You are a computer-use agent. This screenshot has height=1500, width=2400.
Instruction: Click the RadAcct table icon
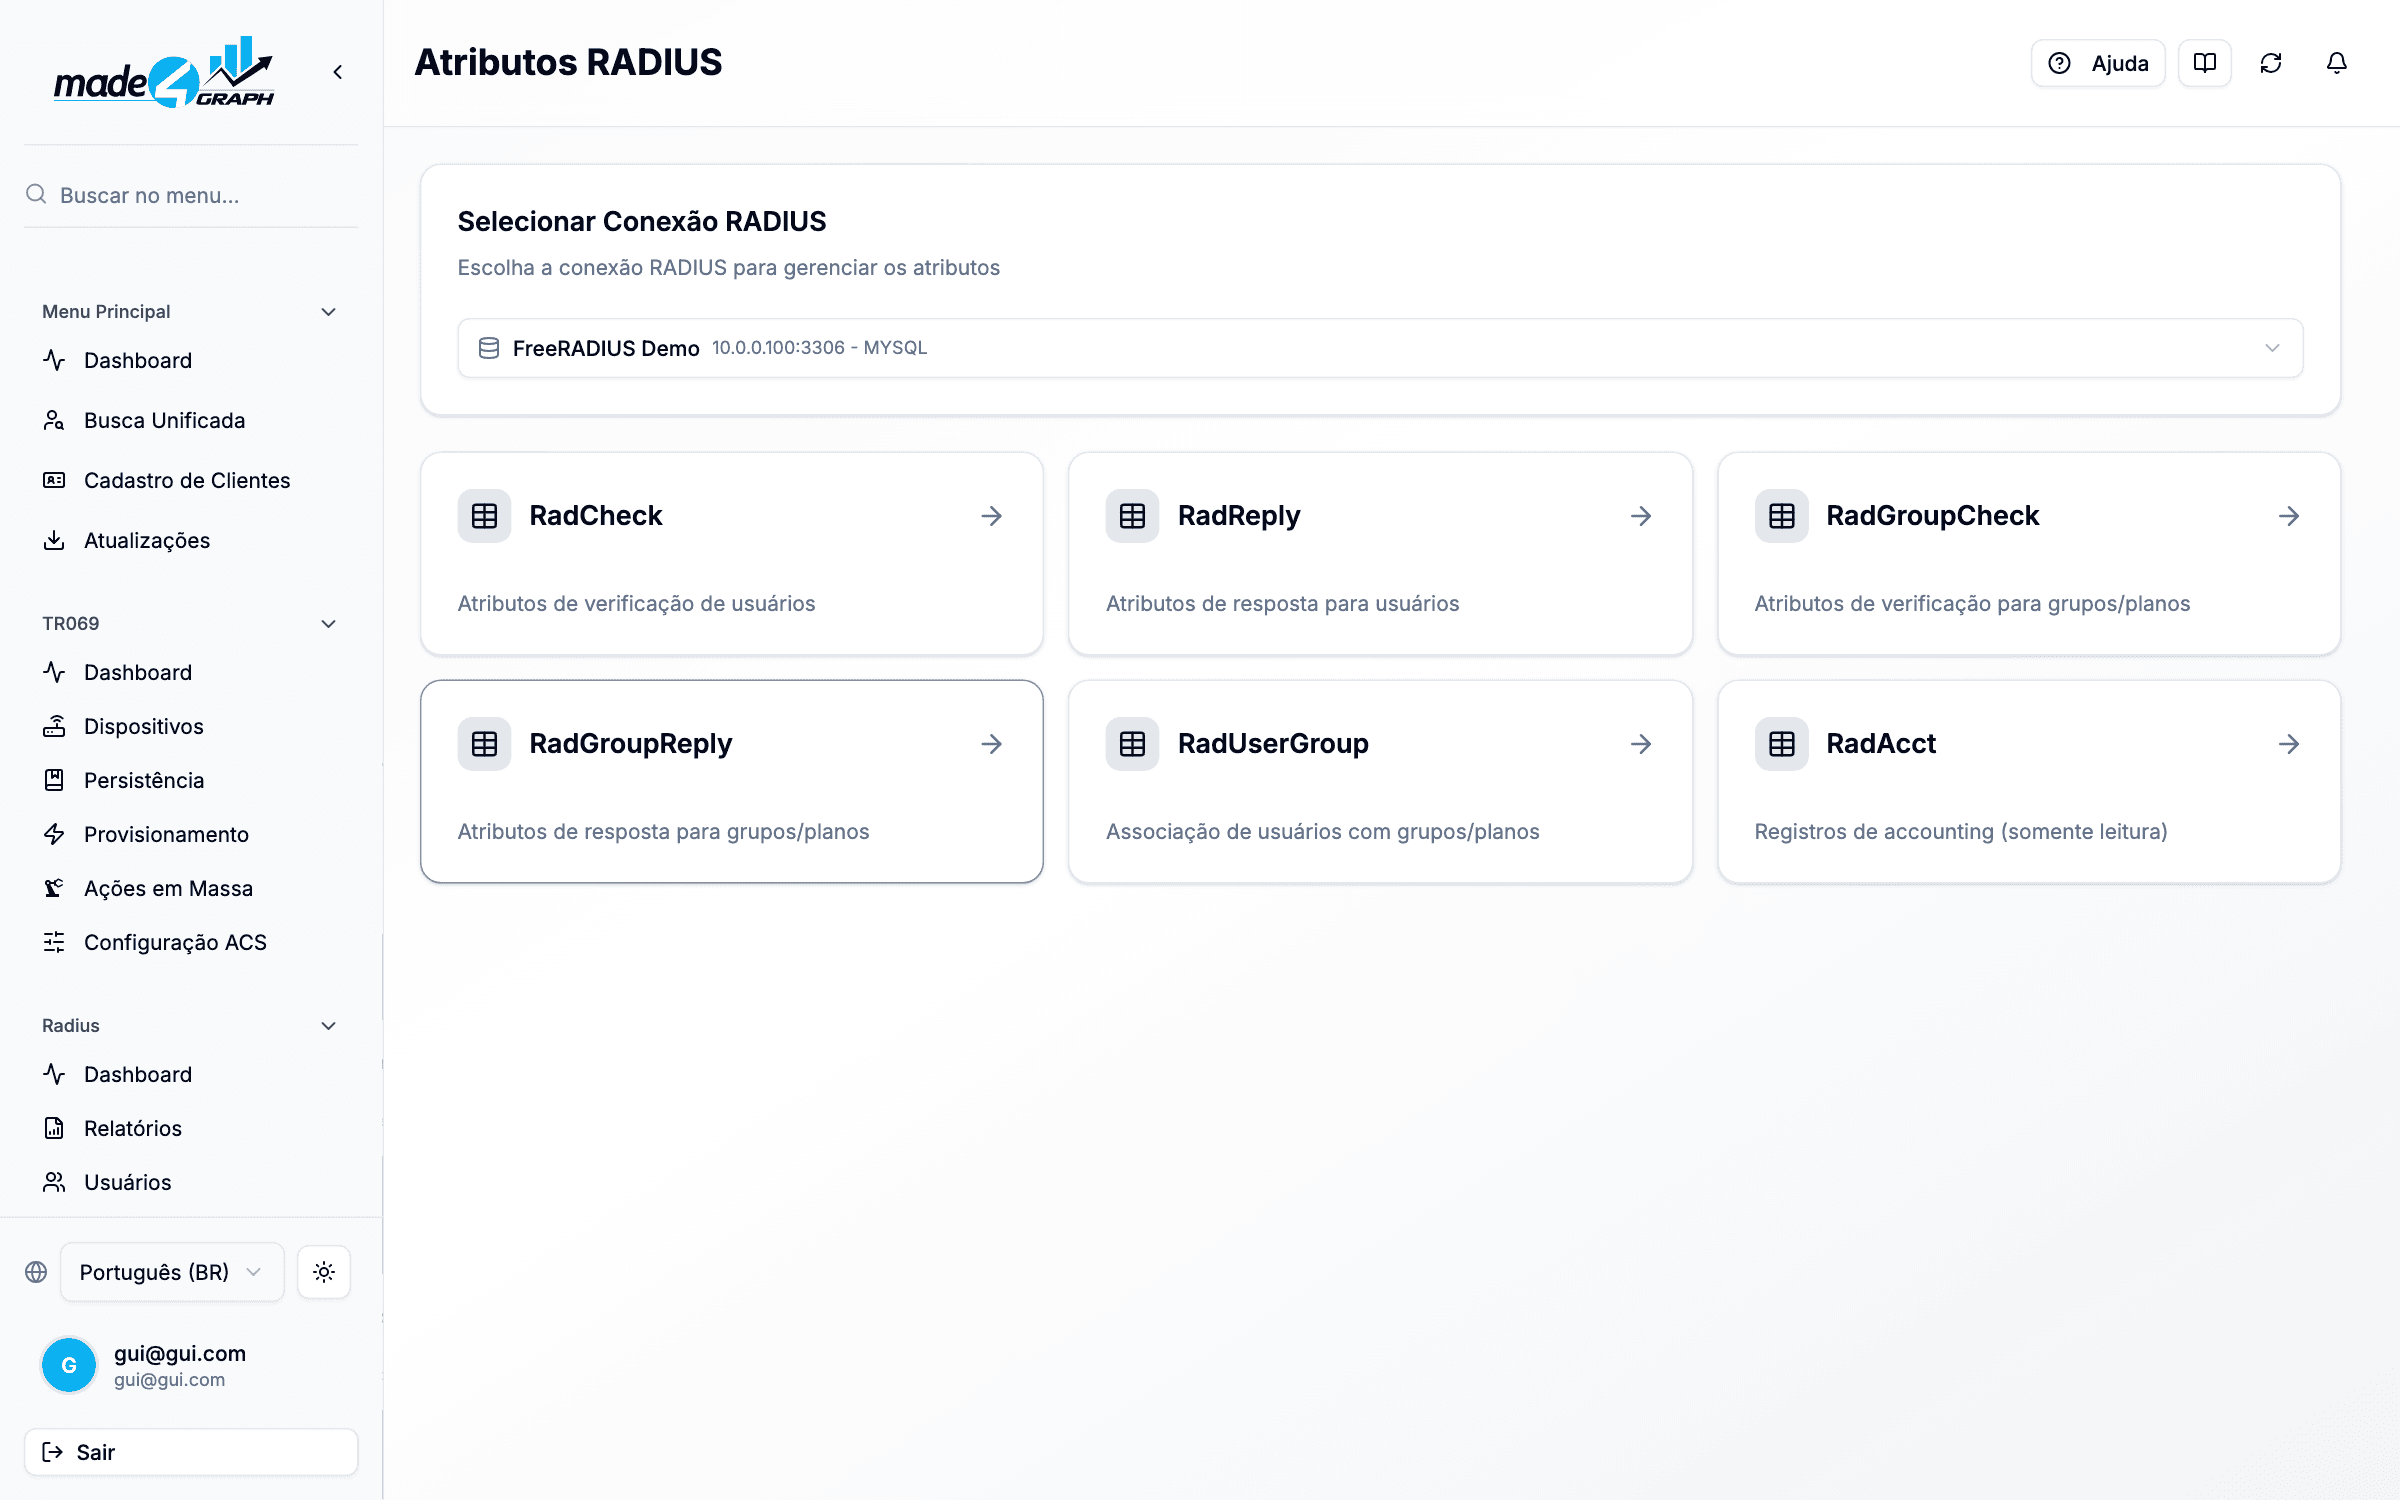pyautogui.click(x=1781, y=744)
